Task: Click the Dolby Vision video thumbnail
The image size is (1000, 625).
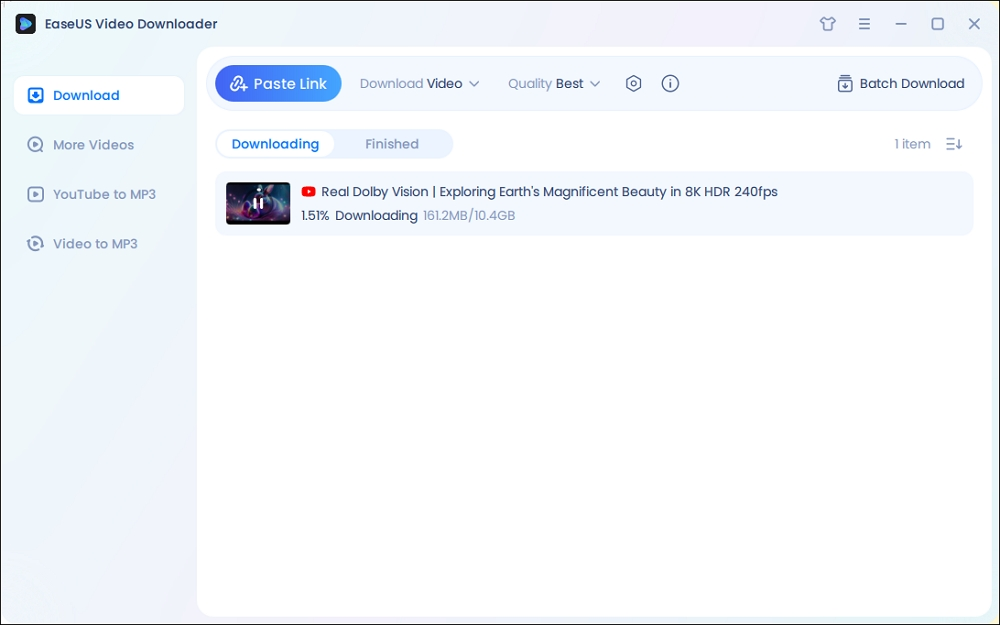Action: pos(257,203)
